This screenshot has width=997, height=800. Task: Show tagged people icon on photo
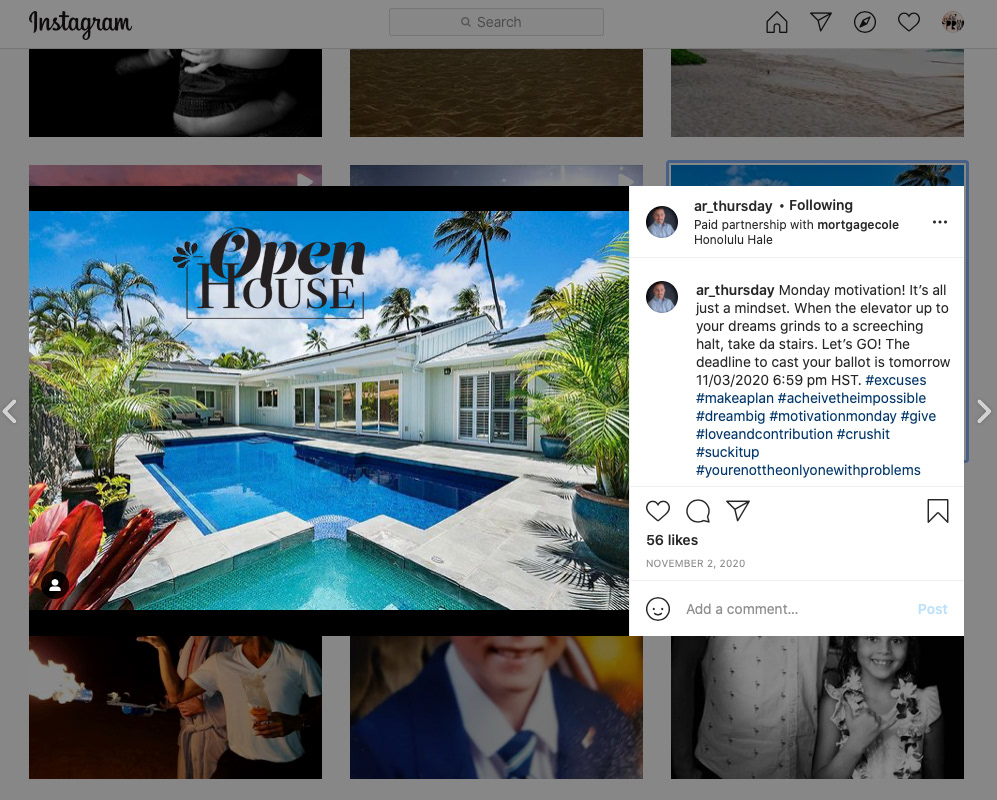coord(55,585)
